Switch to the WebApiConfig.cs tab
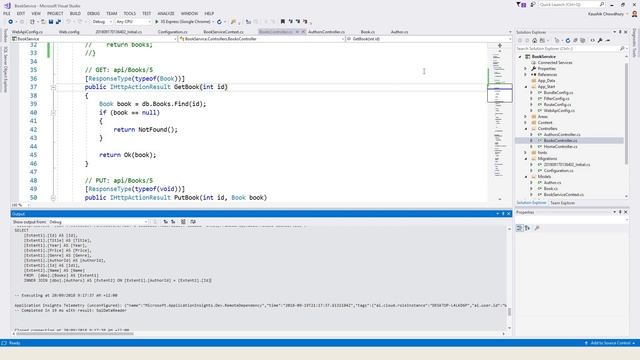 click(27, 32)
